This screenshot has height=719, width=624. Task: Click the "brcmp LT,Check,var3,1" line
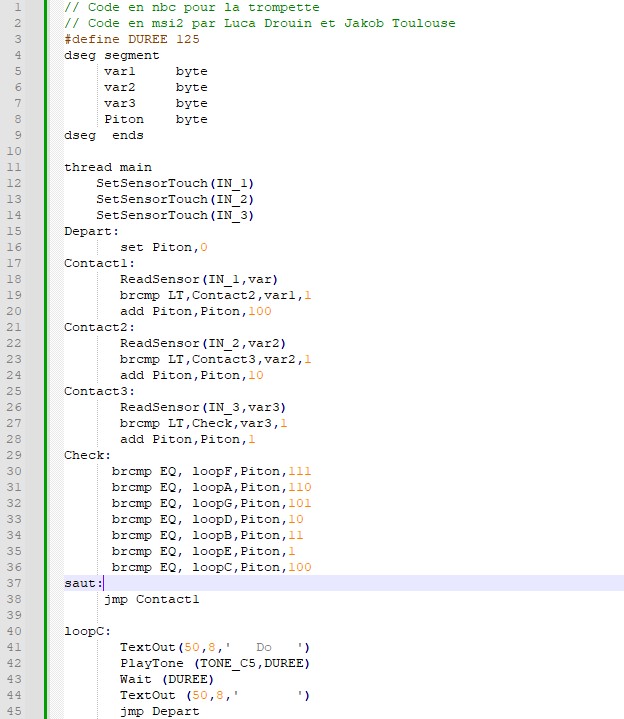click(204, 423)
